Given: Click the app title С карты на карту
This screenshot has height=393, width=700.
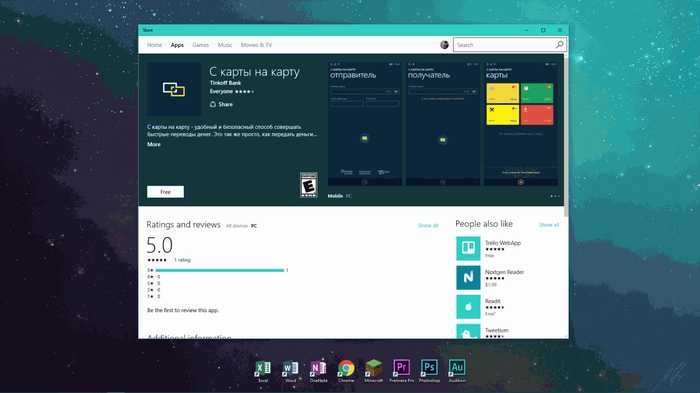Looking at the screenshot, I should click(x=254, y=72).
